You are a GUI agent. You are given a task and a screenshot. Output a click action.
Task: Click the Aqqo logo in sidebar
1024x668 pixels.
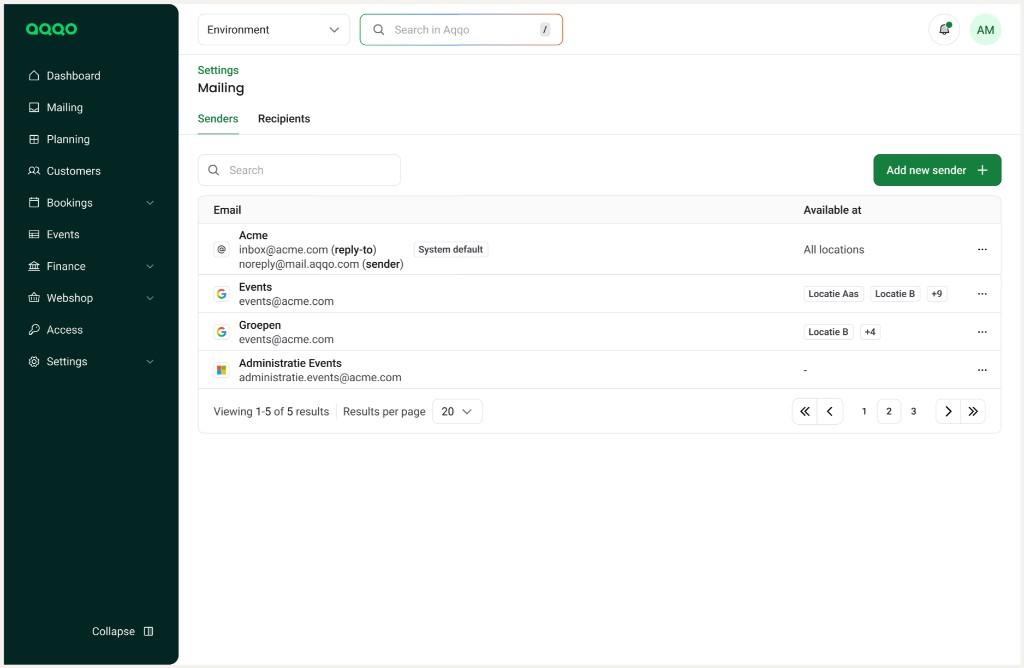pyautogui.click(x=51, y=29)
